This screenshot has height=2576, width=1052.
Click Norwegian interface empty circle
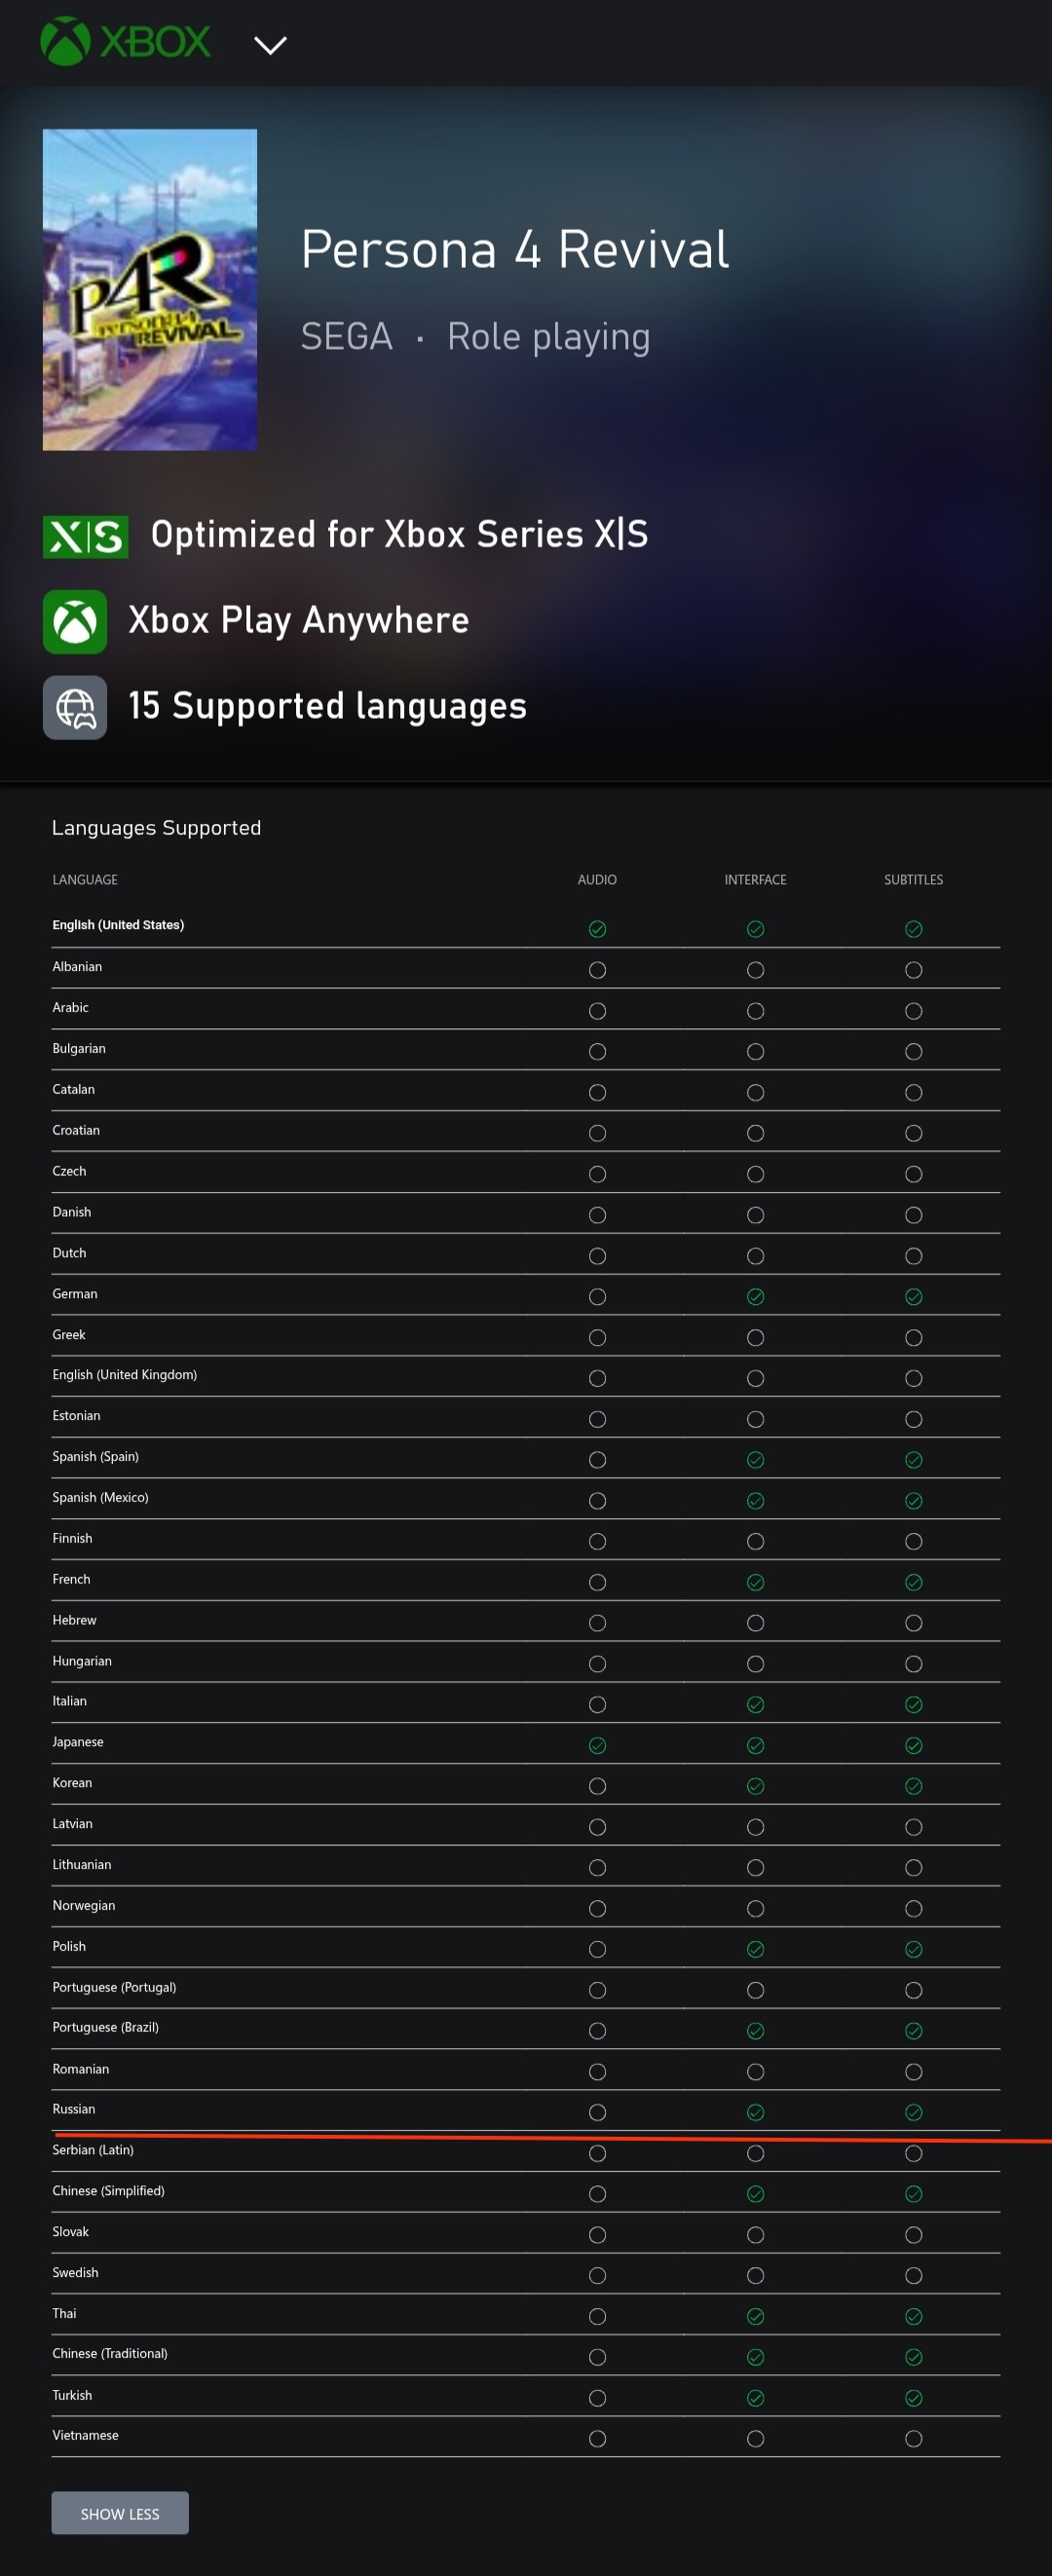pos(755,1909)
